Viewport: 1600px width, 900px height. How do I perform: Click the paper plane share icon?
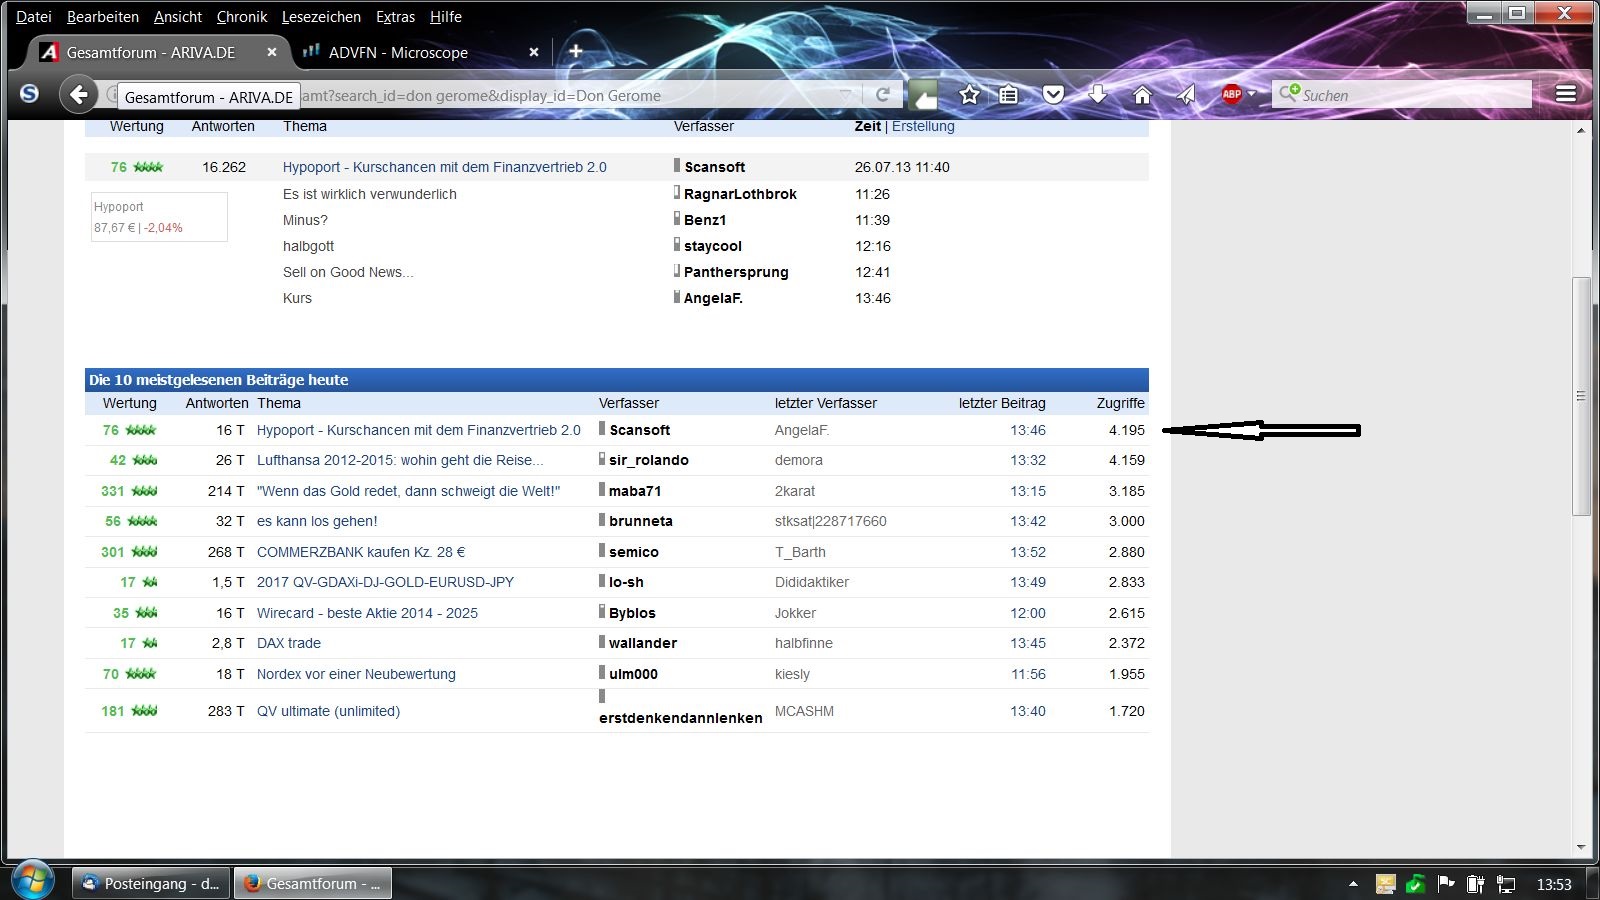pyautogui.click(x=1186, y=95)
